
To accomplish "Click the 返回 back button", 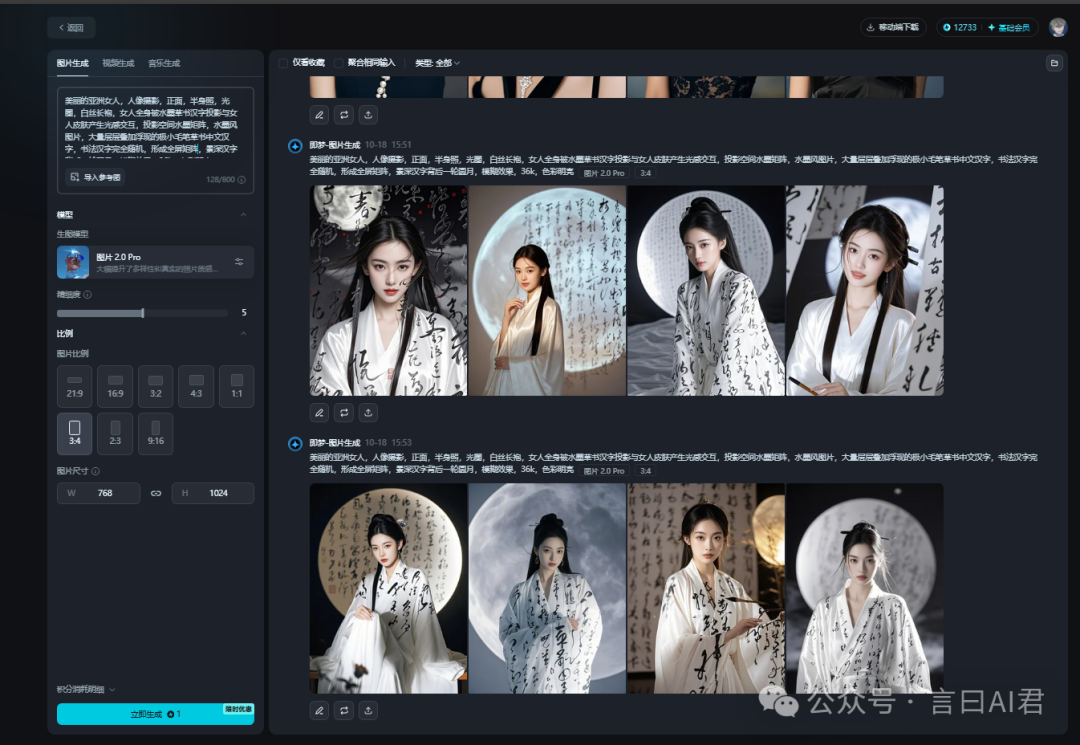I will tap(71, 28).
